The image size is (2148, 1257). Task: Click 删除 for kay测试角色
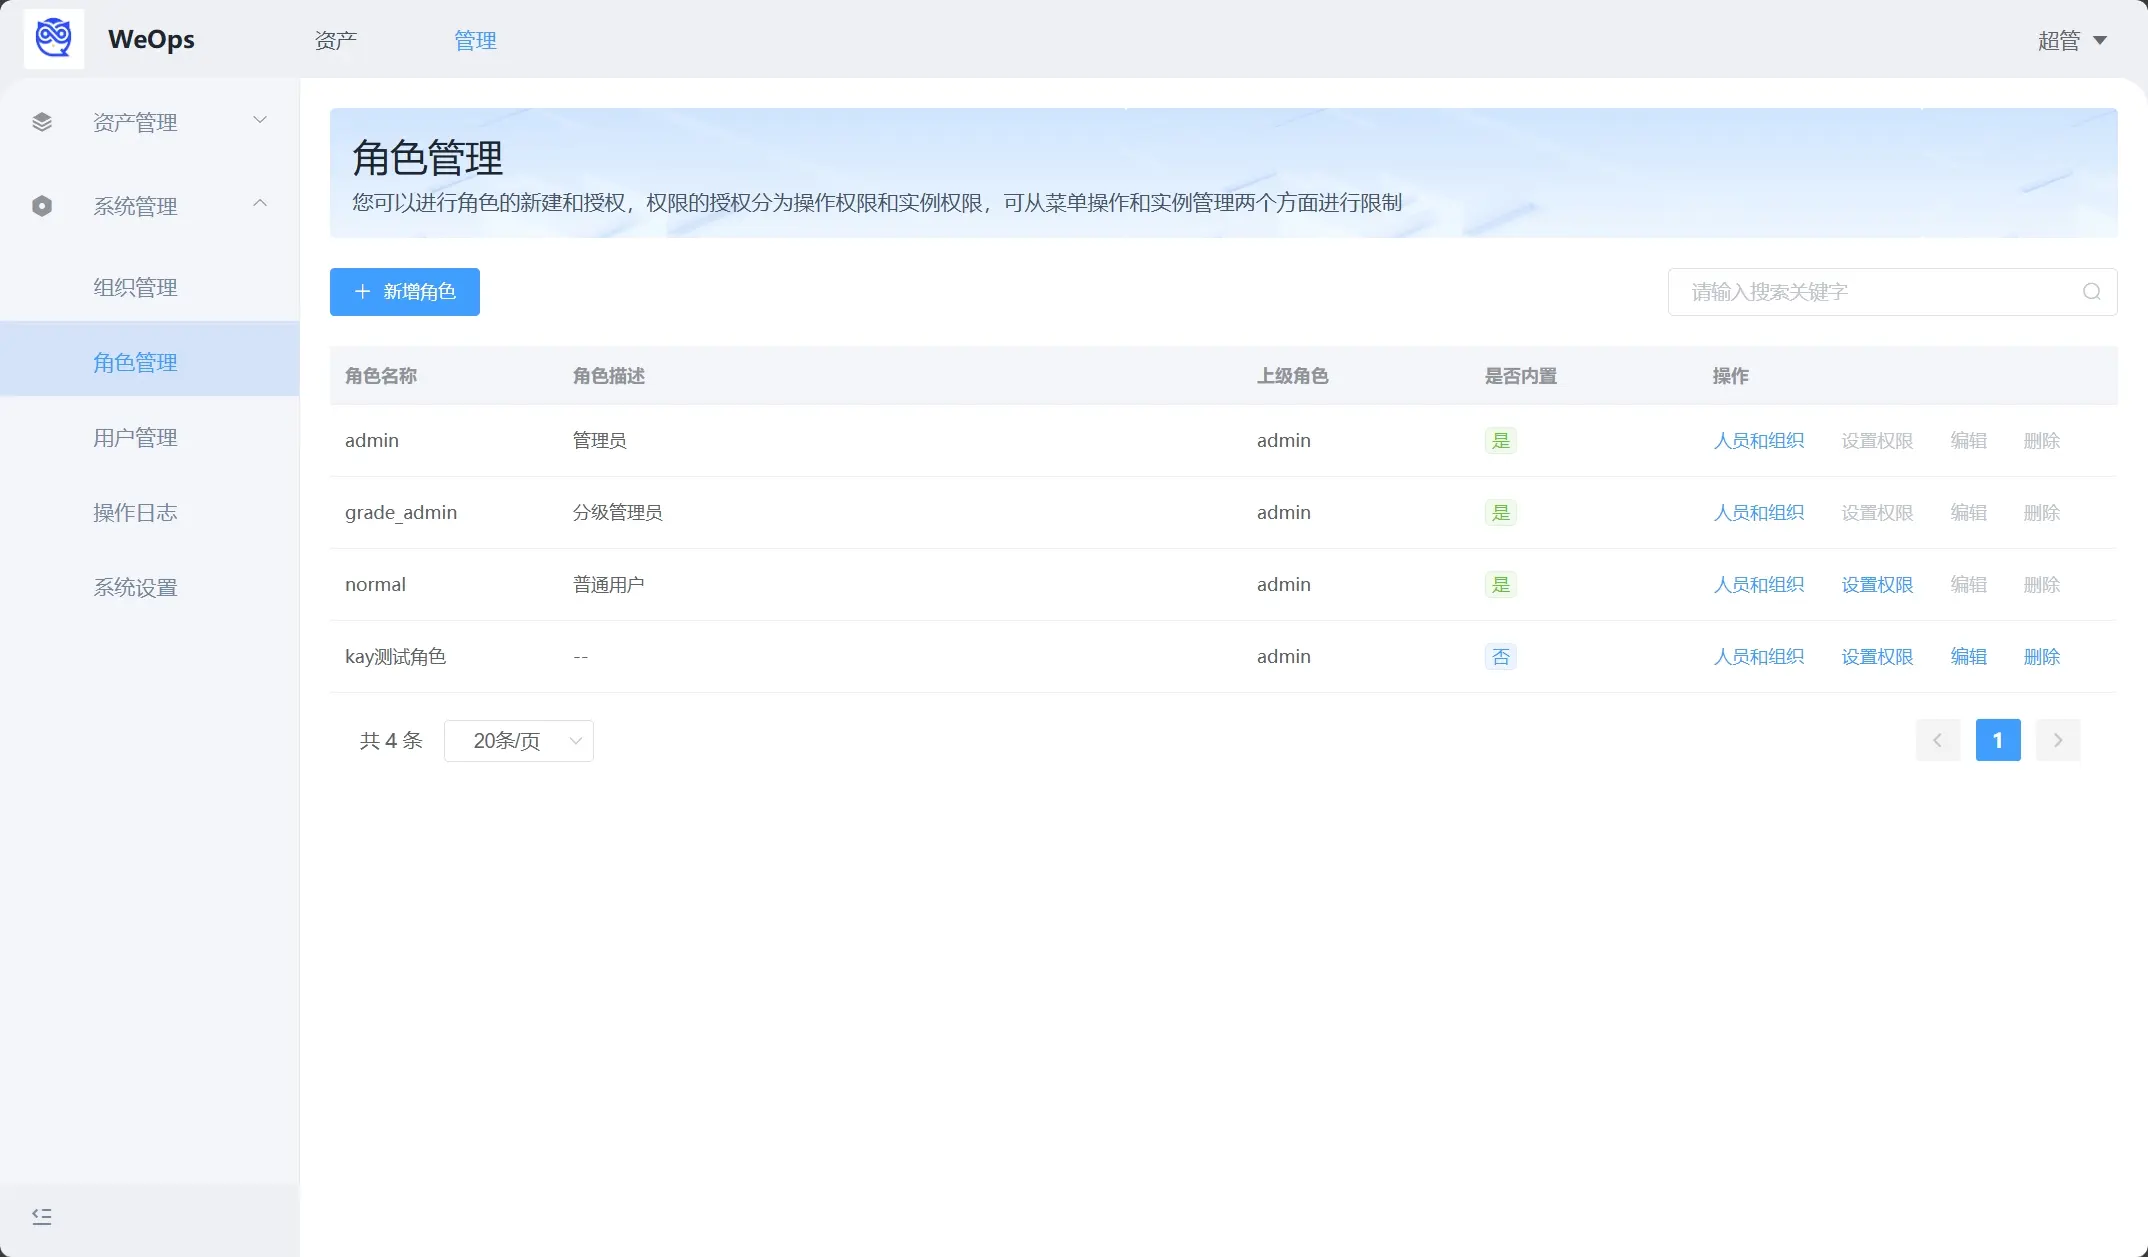coord(2042,657)
